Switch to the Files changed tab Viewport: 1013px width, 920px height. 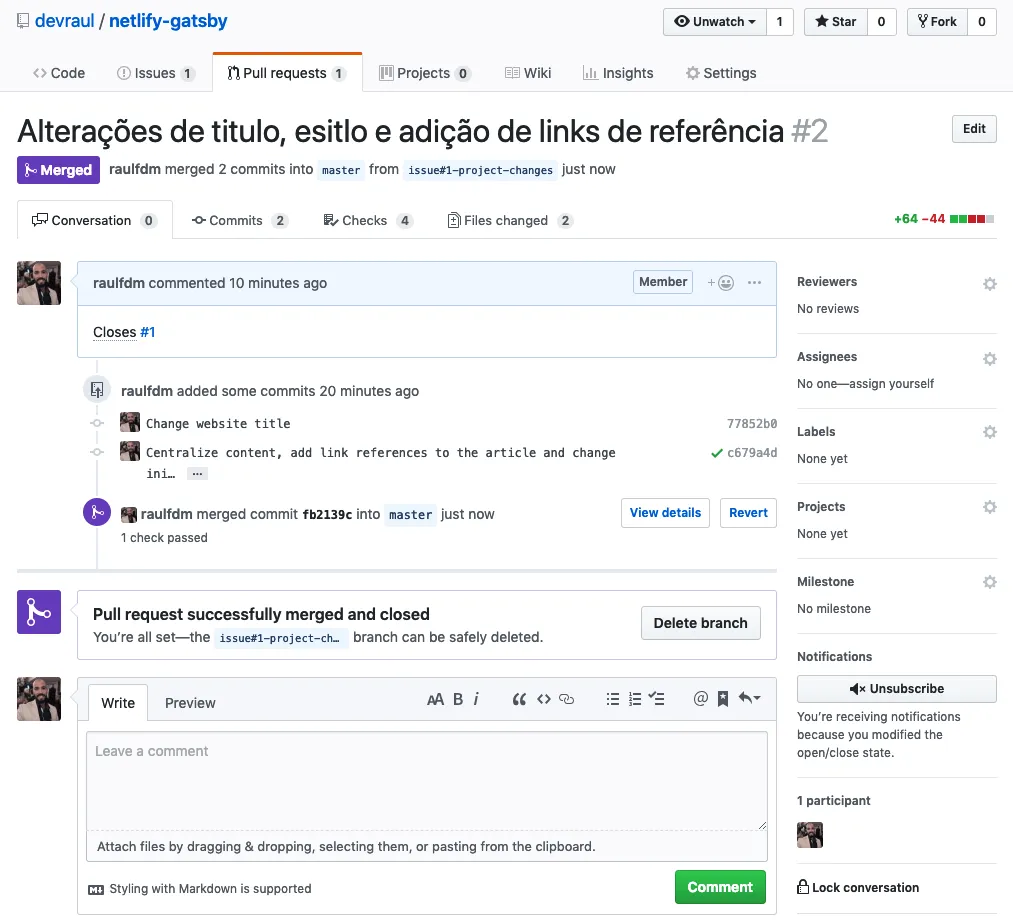[x=509, y=220]
